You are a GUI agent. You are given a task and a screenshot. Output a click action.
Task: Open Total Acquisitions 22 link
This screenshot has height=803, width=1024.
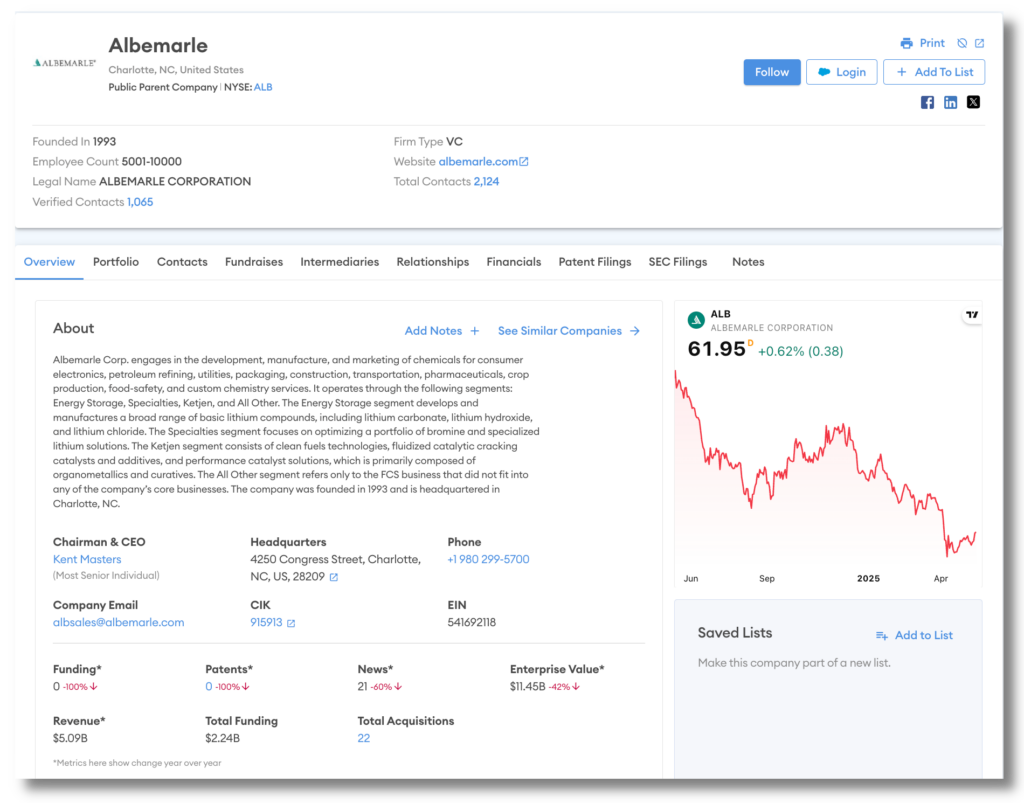click(364, 738)
